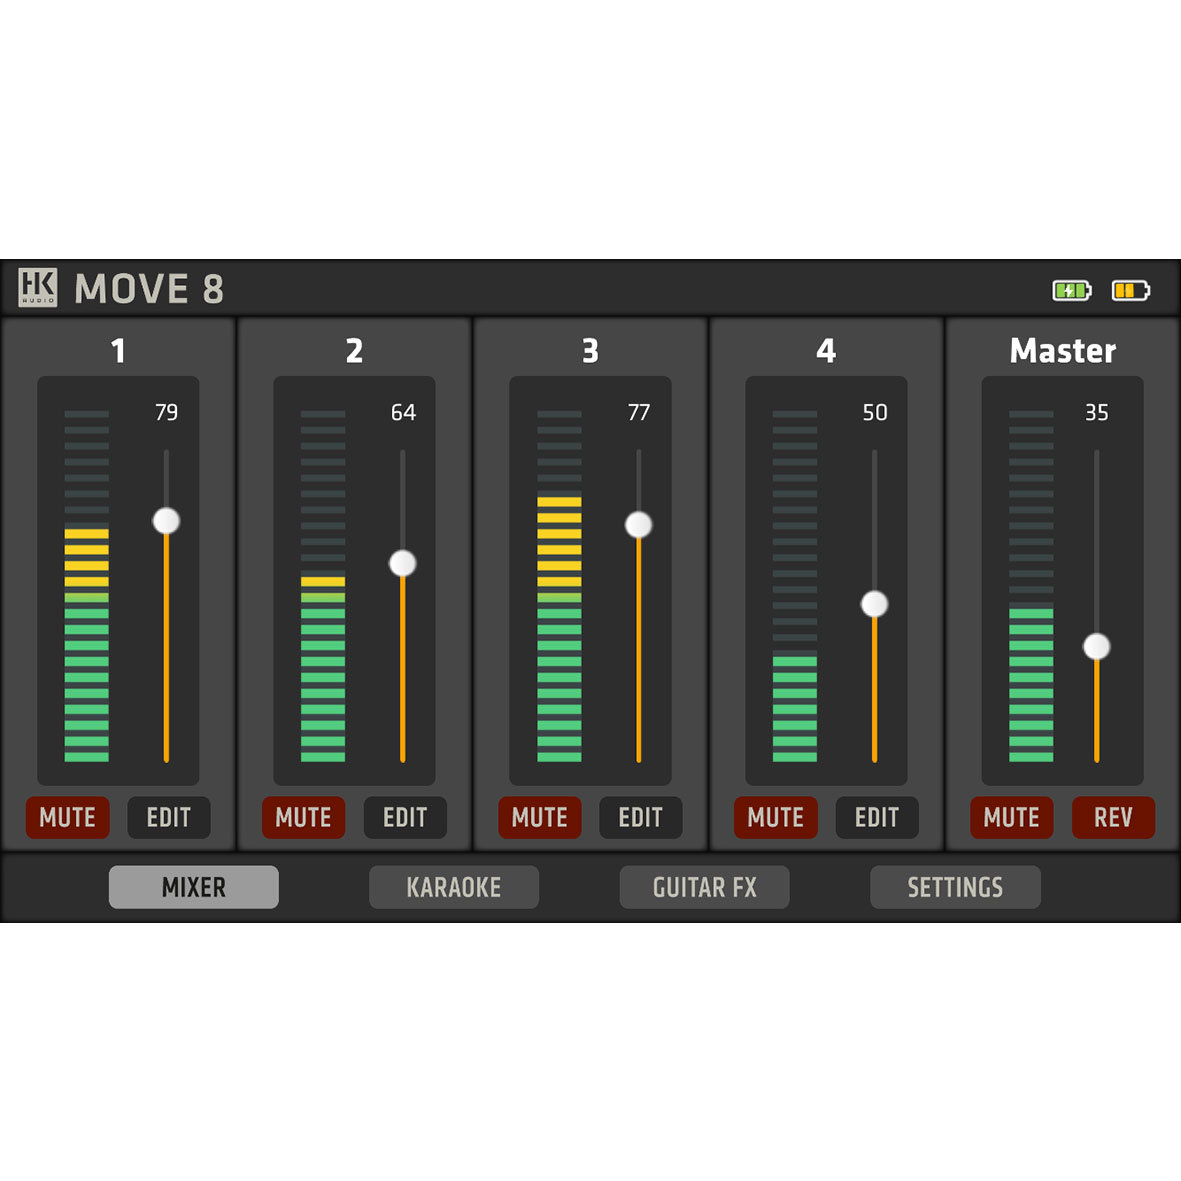Switch to the MIXER tab
The width and height of the screenshot is (1181, 1181).
(x=194, y=887)
